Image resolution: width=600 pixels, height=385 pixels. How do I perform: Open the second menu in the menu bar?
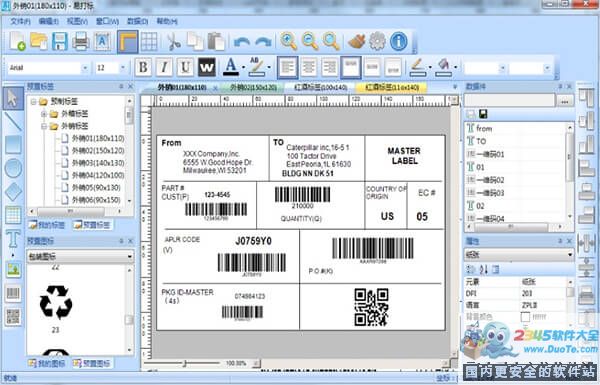49,21
